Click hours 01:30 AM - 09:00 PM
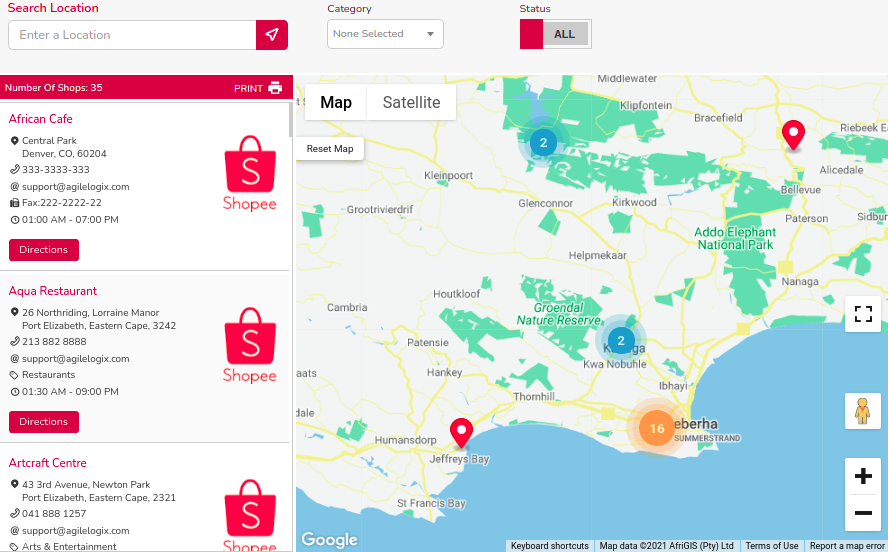This screenshot has height=552, width=888. (70, 392)
